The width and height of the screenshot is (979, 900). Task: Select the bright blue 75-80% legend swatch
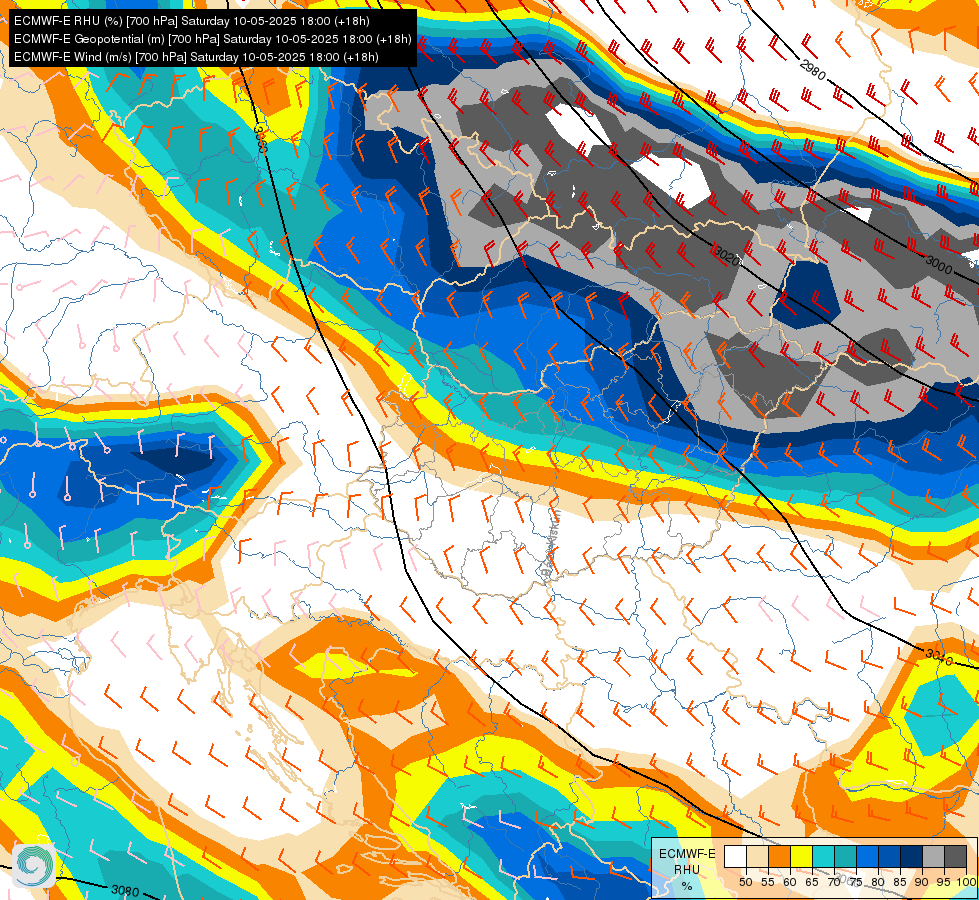coord(868,856)
